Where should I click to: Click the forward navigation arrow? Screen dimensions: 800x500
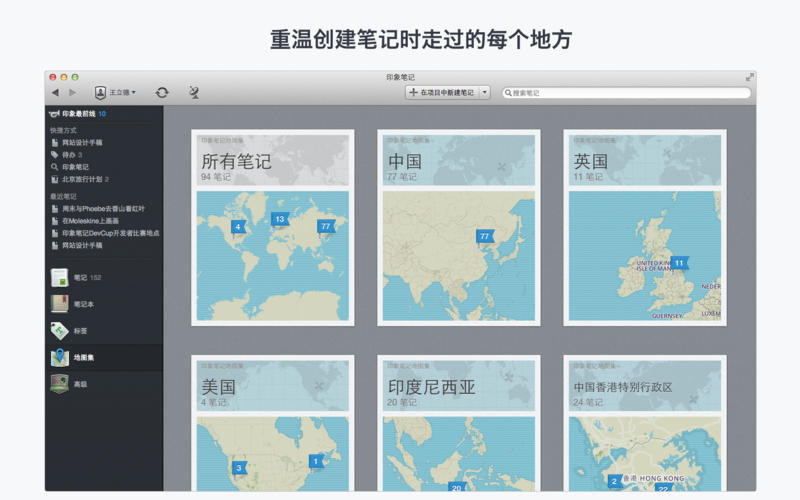tap(73, 93)
